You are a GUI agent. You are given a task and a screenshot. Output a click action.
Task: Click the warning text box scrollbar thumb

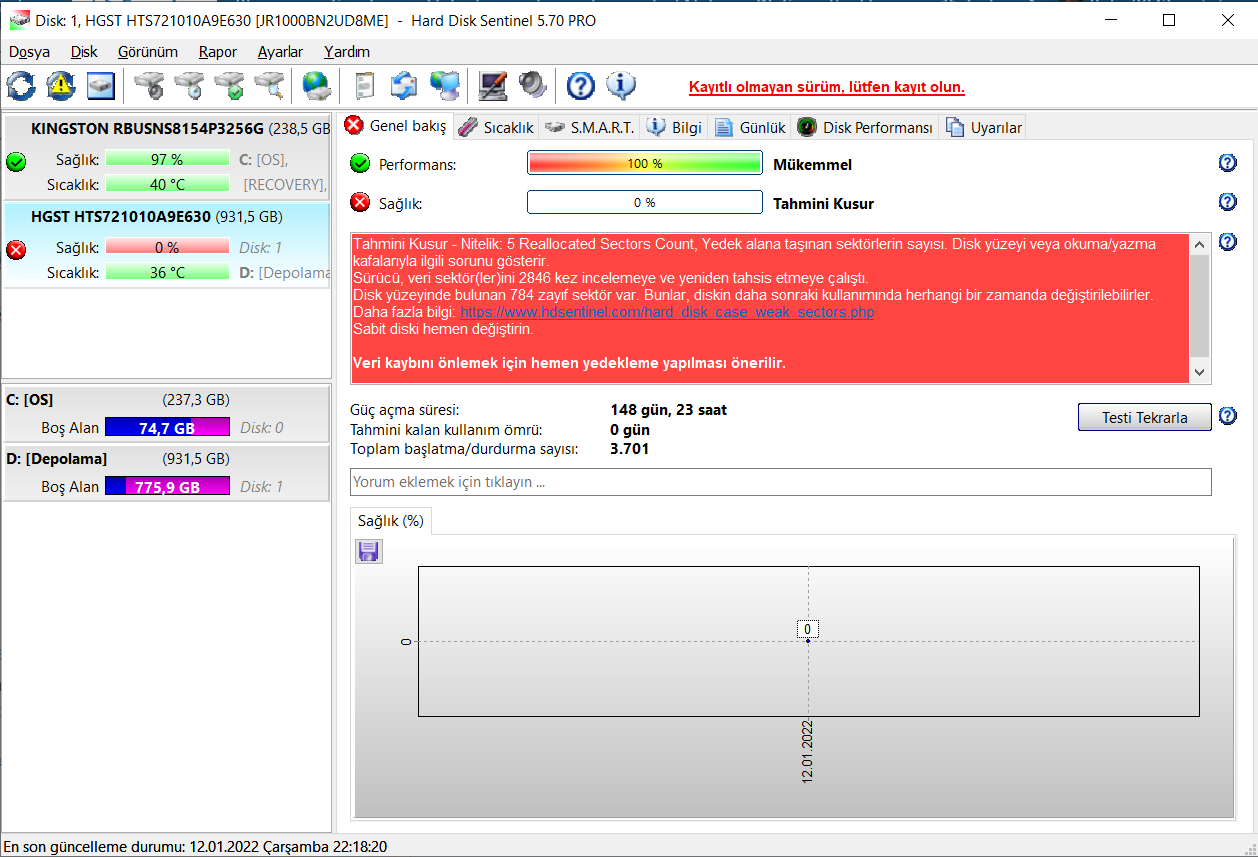point(1200,306)
